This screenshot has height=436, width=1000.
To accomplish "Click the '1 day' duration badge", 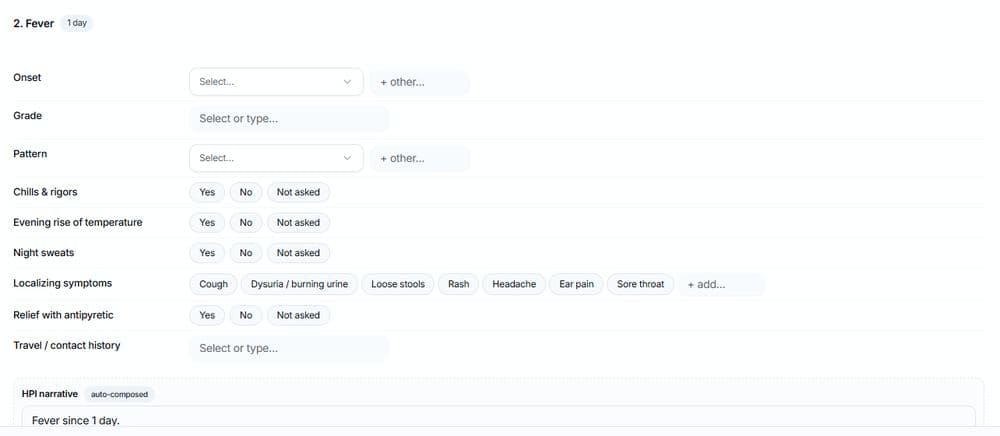I will coord(77,24).
